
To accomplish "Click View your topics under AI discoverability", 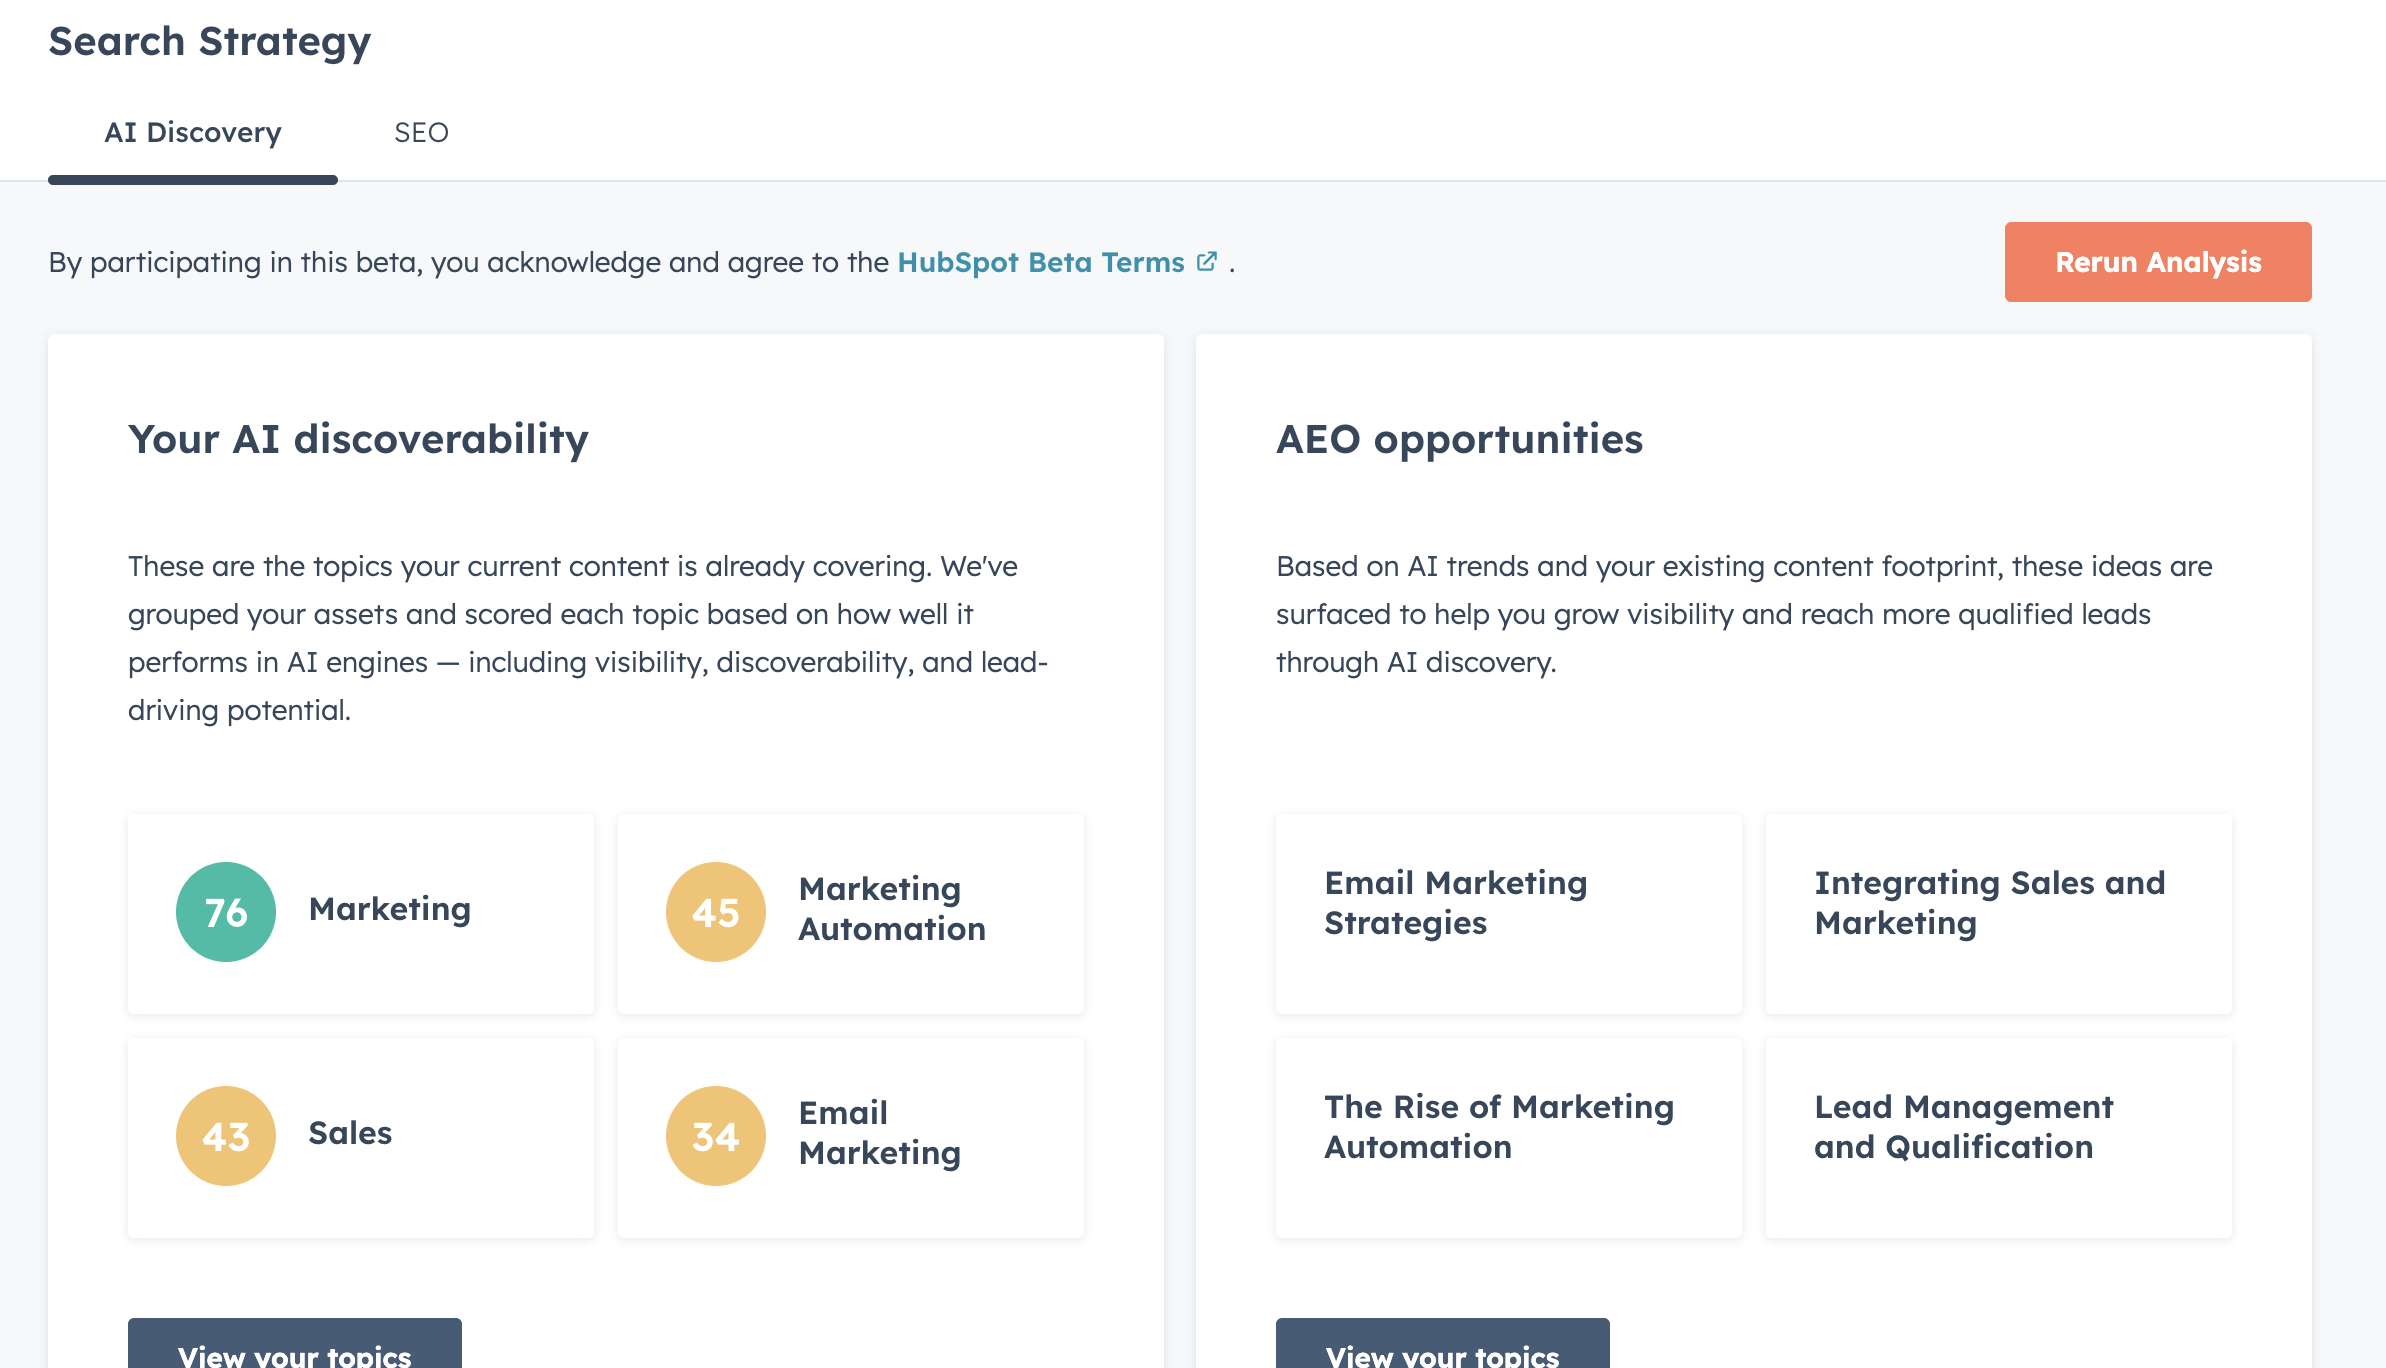I will click(x=295, y=1345).
